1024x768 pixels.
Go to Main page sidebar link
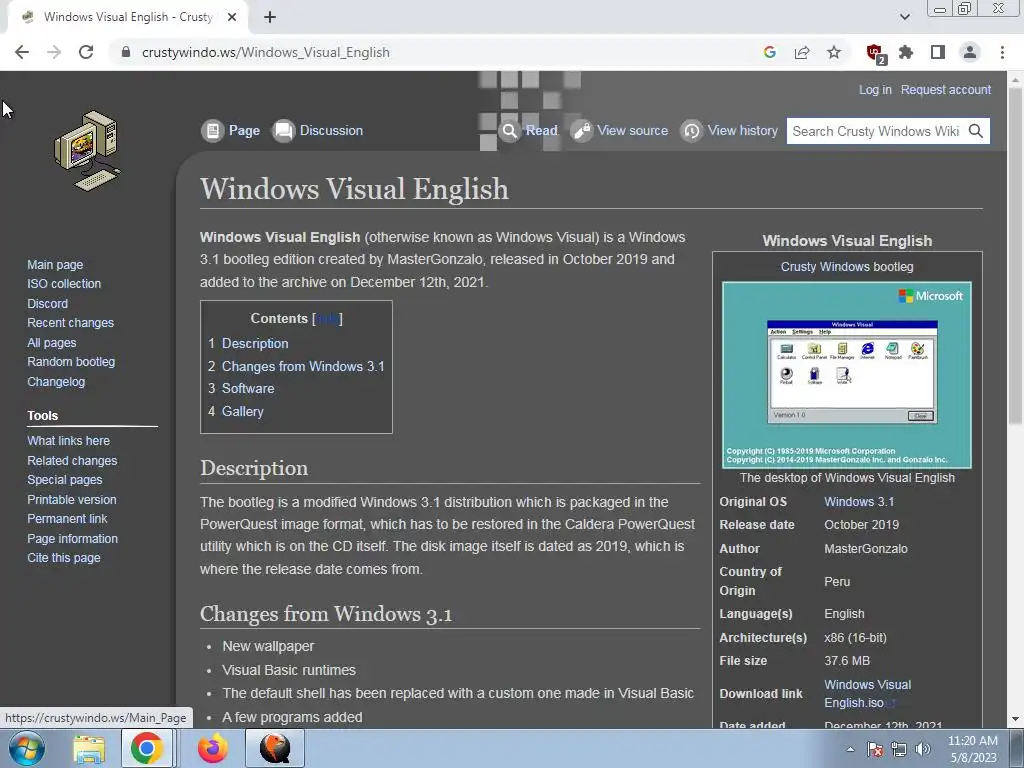(x=55, y=264)
